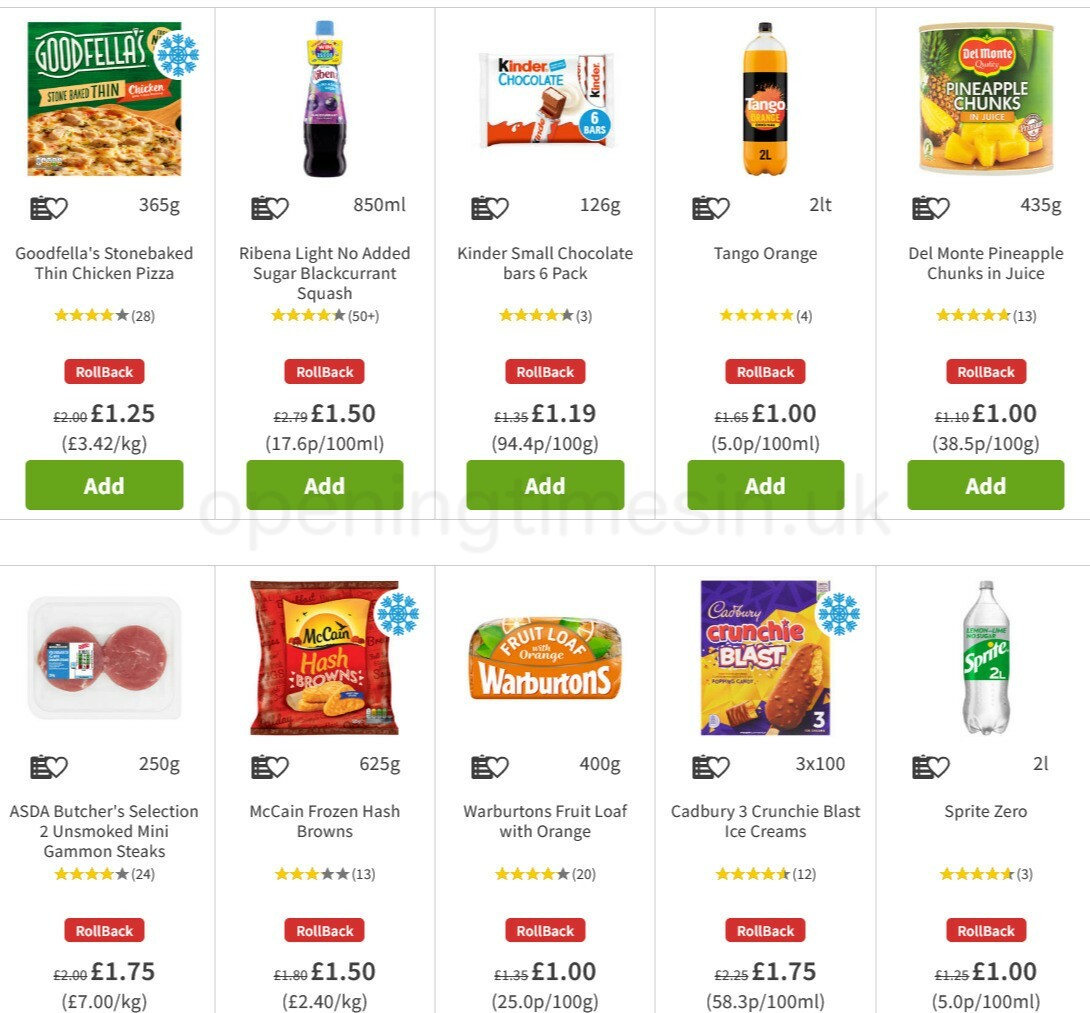Click the shopping list icon for Sprite Zero
Screen dimensions: 1090x1013
923,766
